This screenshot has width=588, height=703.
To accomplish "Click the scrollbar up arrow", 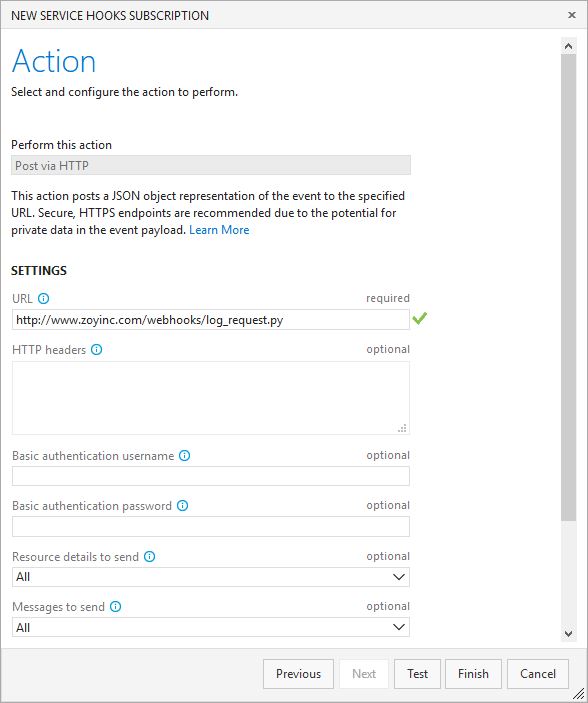I will (569, 46).
